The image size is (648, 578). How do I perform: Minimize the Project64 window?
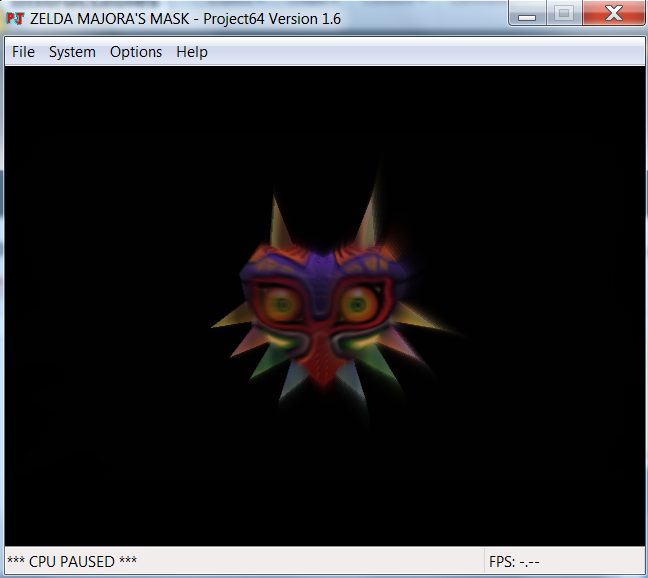[527, 15]
